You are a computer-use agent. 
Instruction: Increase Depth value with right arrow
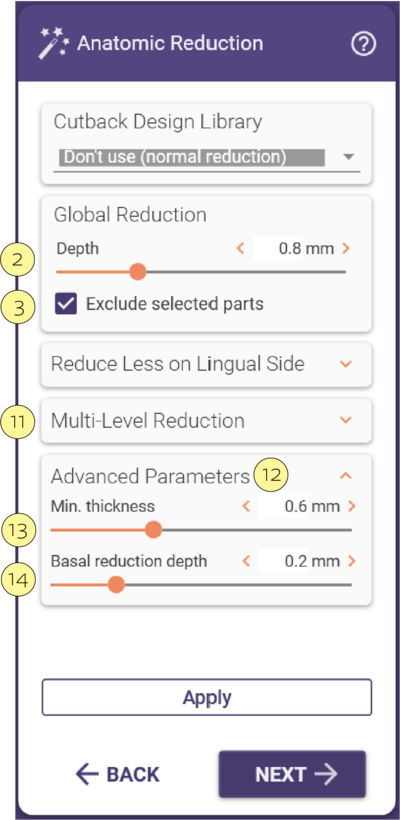coord(346,248)
